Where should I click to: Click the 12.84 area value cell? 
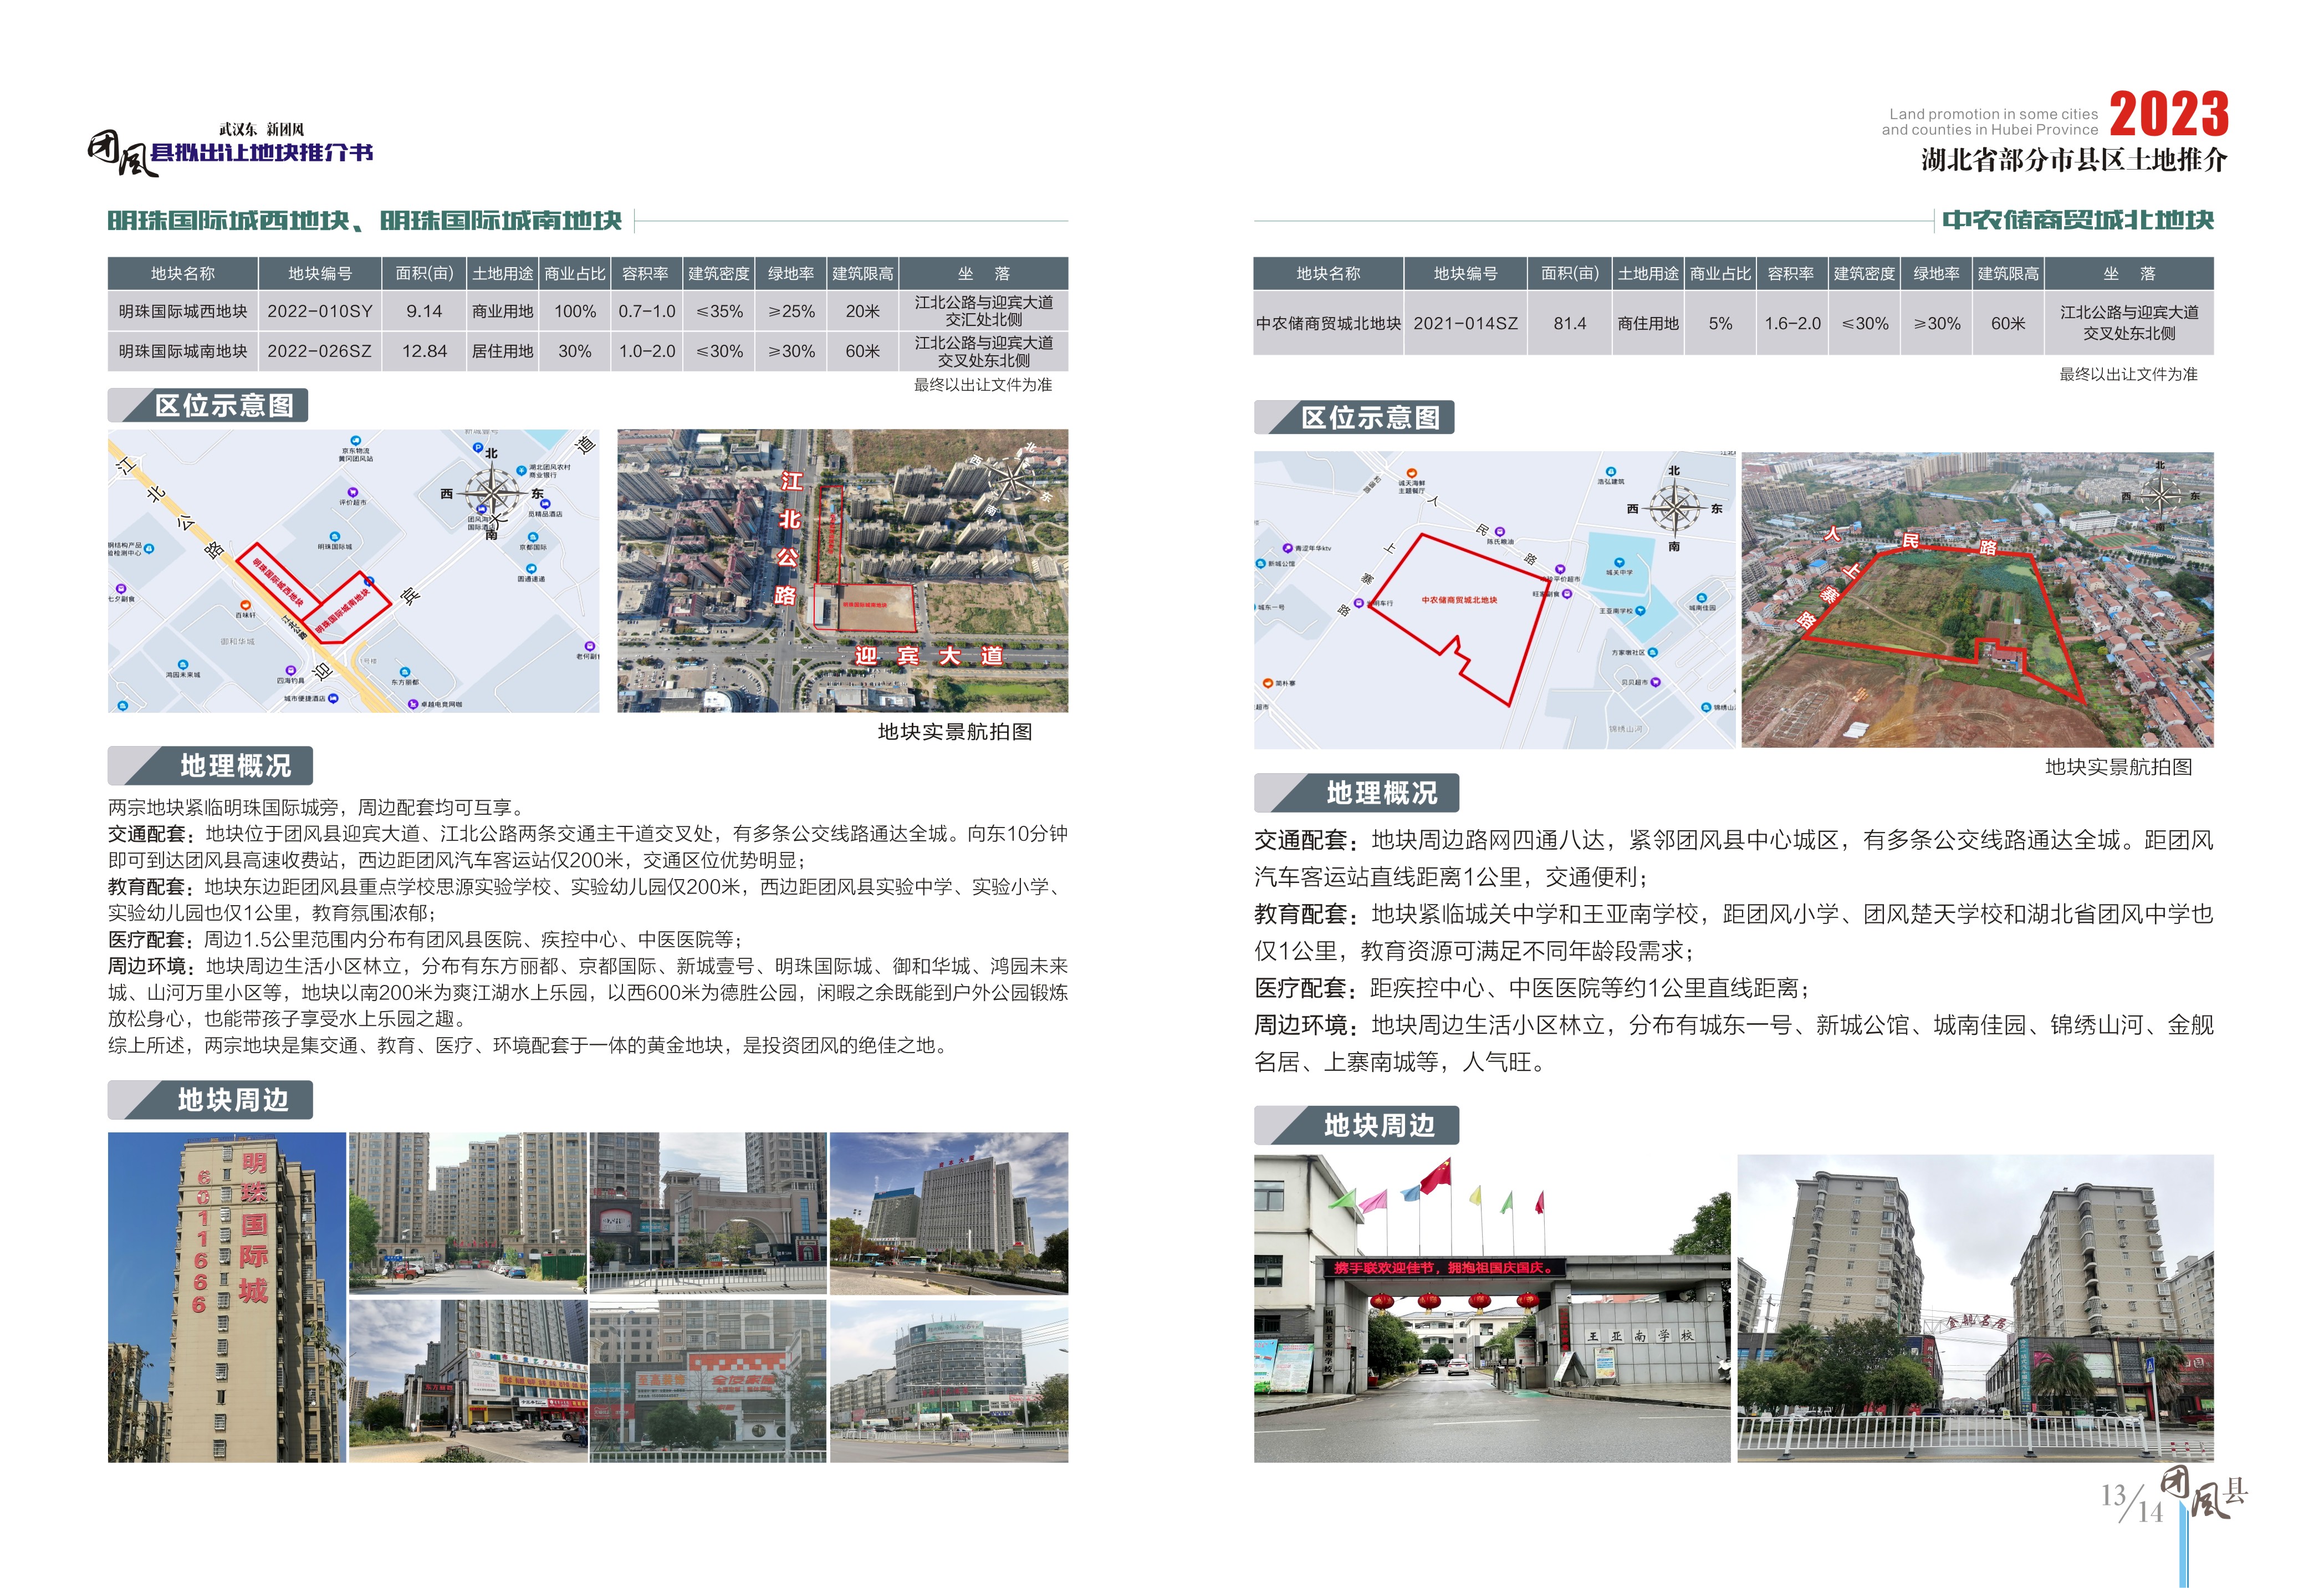[424, 351]
